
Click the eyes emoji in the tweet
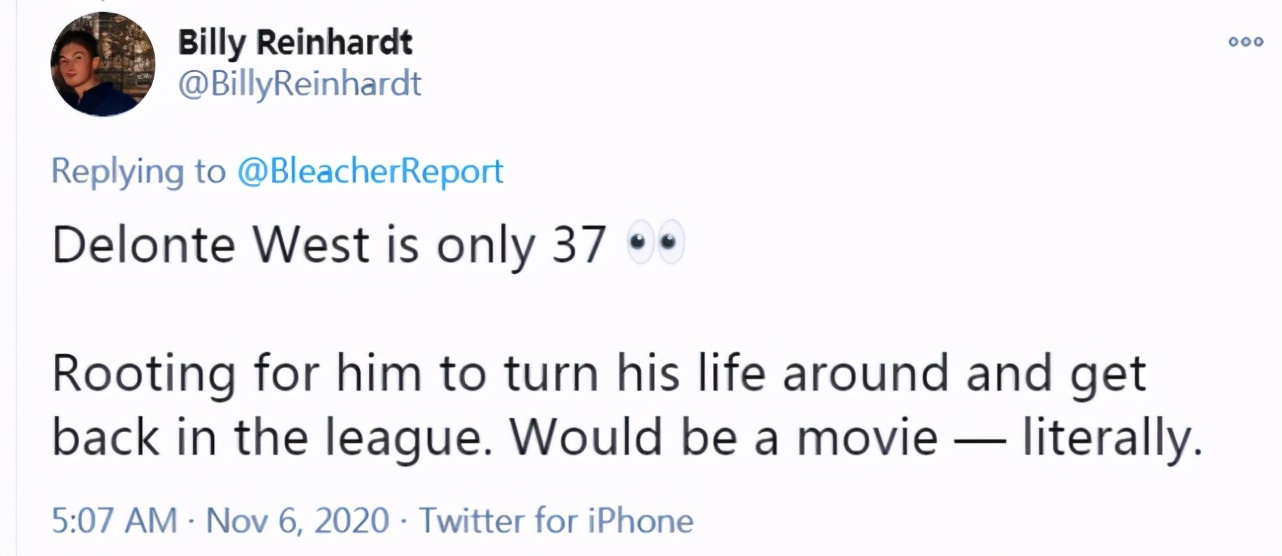(x=655, y=246)
